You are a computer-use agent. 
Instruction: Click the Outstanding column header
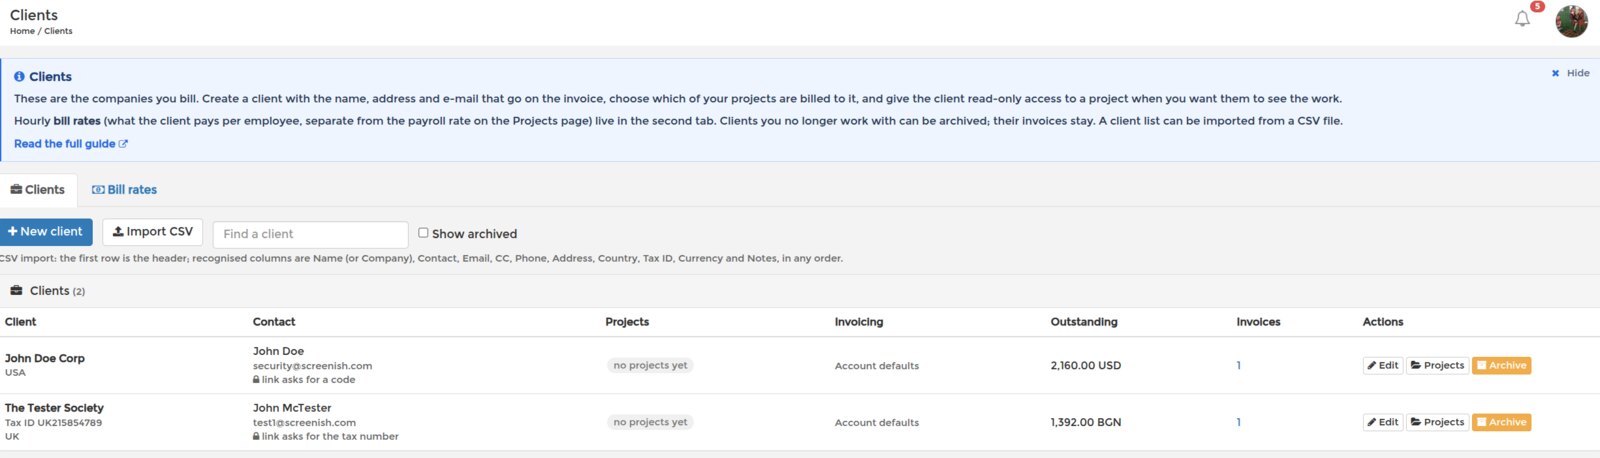tap(1084, 322)
